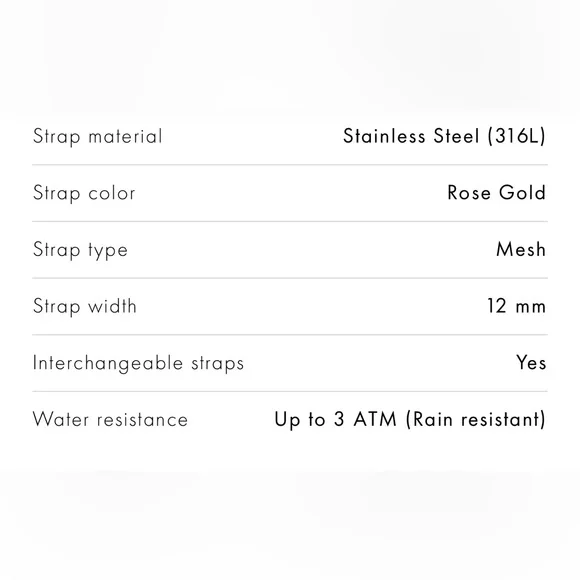Viewport: 580px width, 580px height.
Task: Select the Stainless Steel (316L) value
Action: pos(444,136)
